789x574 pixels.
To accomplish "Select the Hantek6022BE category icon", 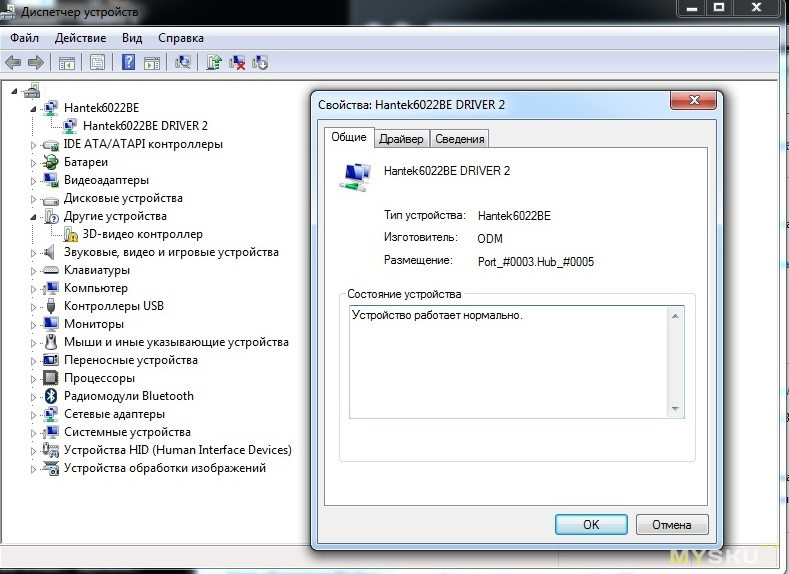I will 51,108.
